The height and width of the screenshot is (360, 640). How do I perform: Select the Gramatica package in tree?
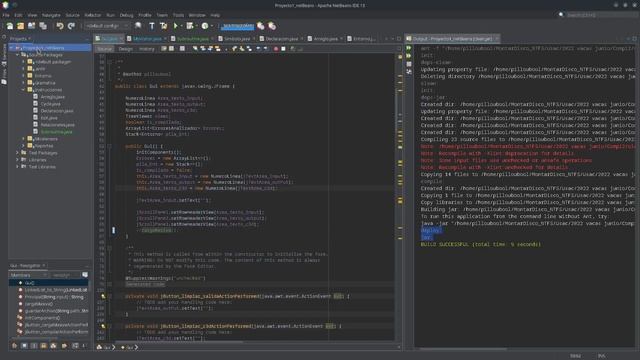click(x=45, y=83)
